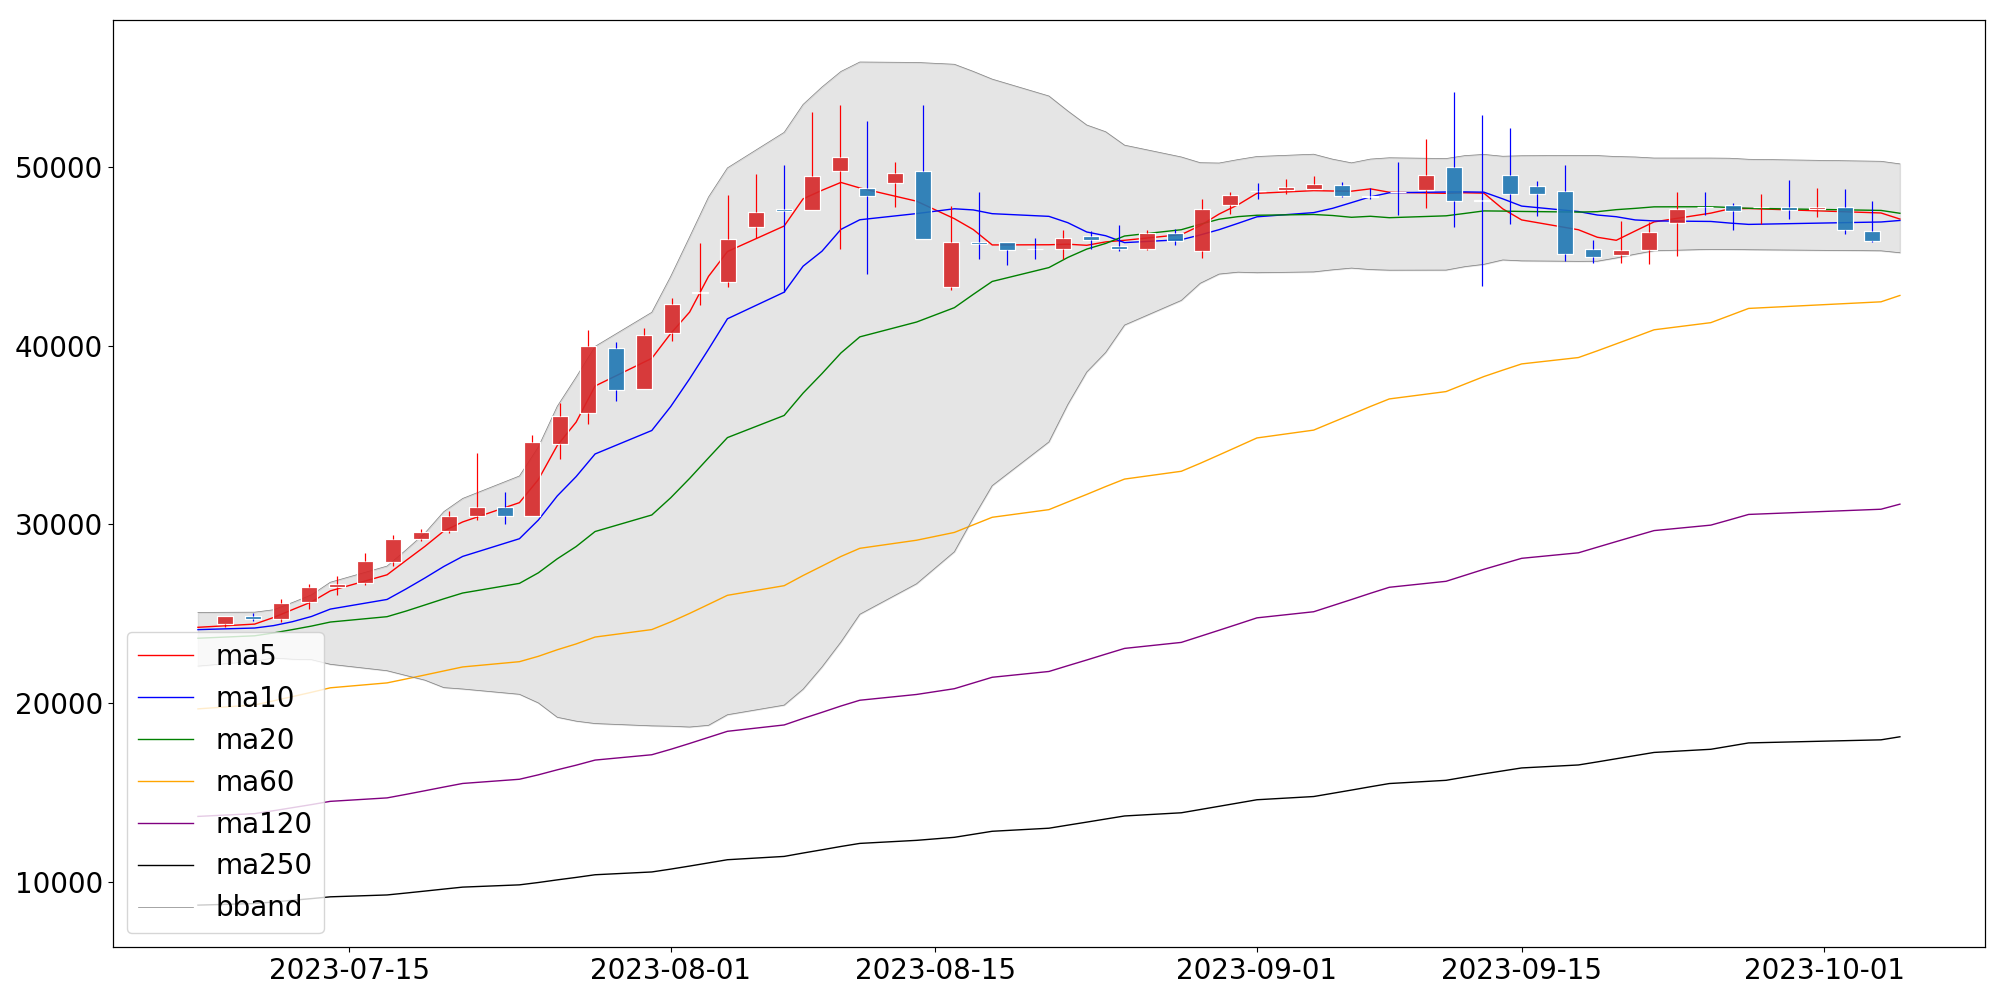Click the ma20 legend label
Image resolution: width=2000 pixels, height=1000 pixels.
[x=255, y=740]
